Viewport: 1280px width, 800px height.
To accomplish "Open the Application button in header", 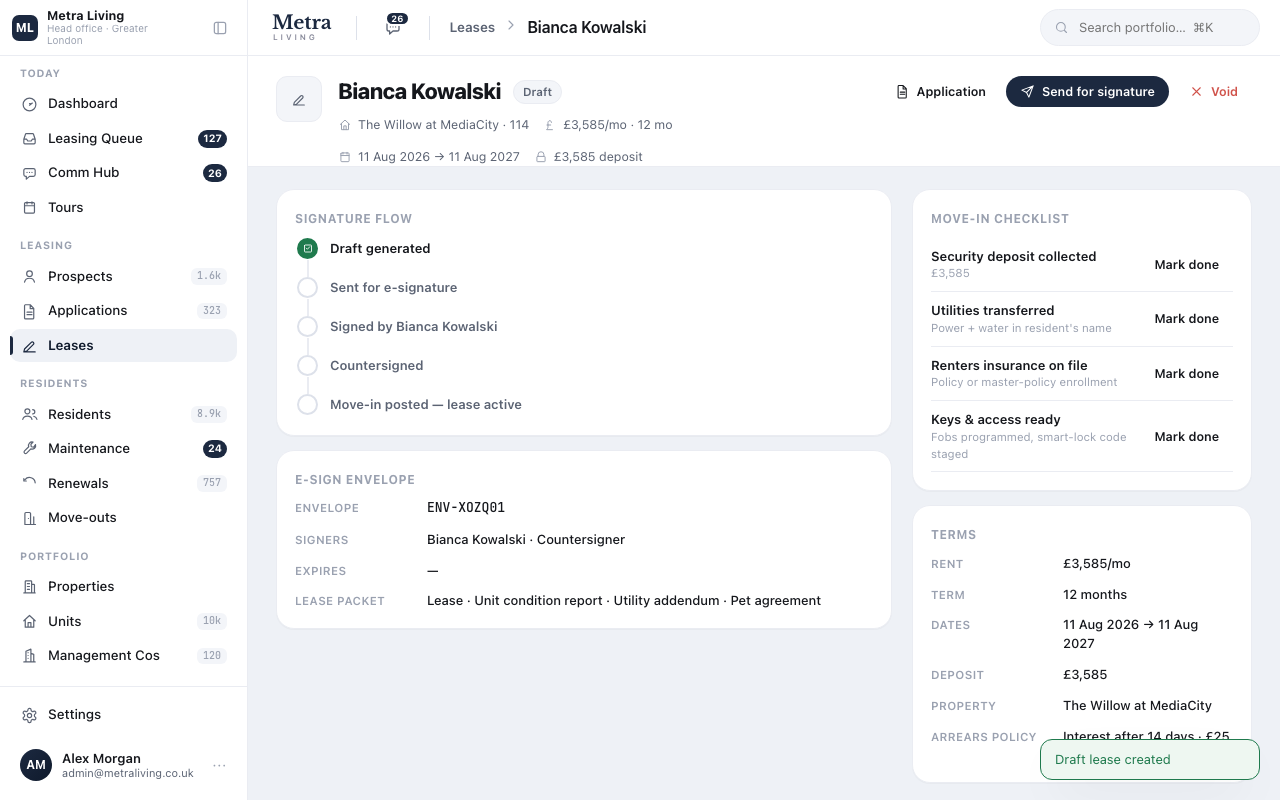I will point(941,92).
